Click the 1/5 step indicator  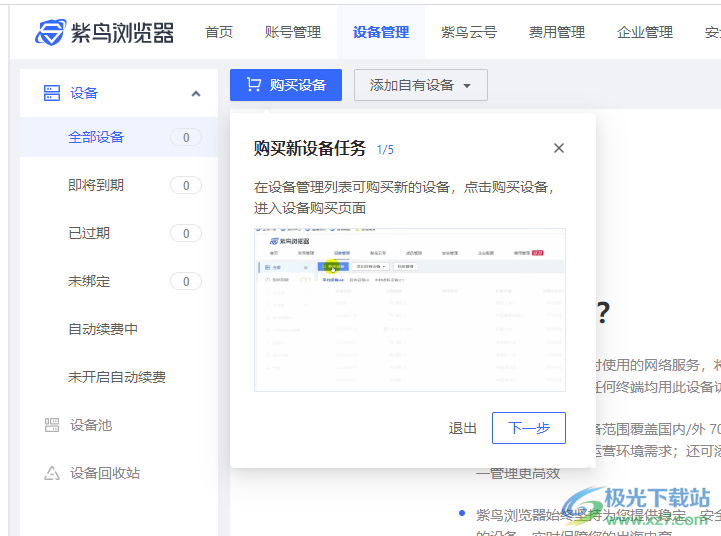point(385,150)
